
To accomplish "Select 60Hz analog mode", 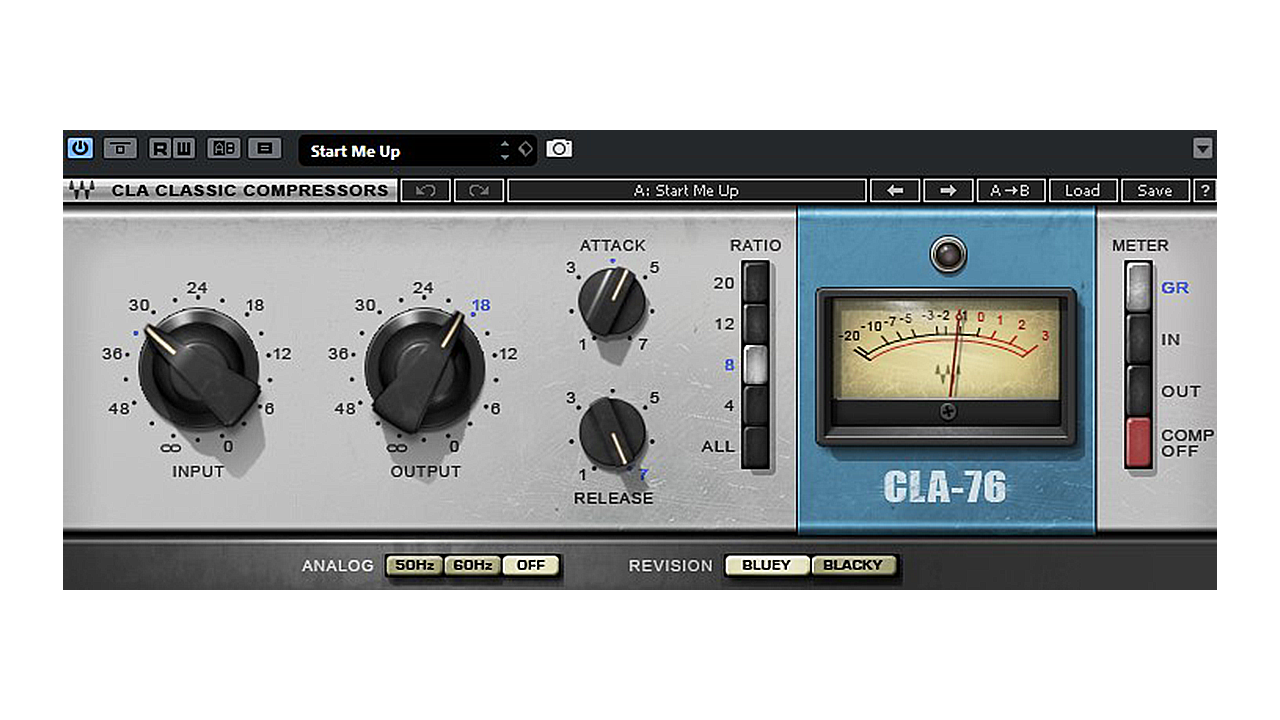I will coord(472,566).
